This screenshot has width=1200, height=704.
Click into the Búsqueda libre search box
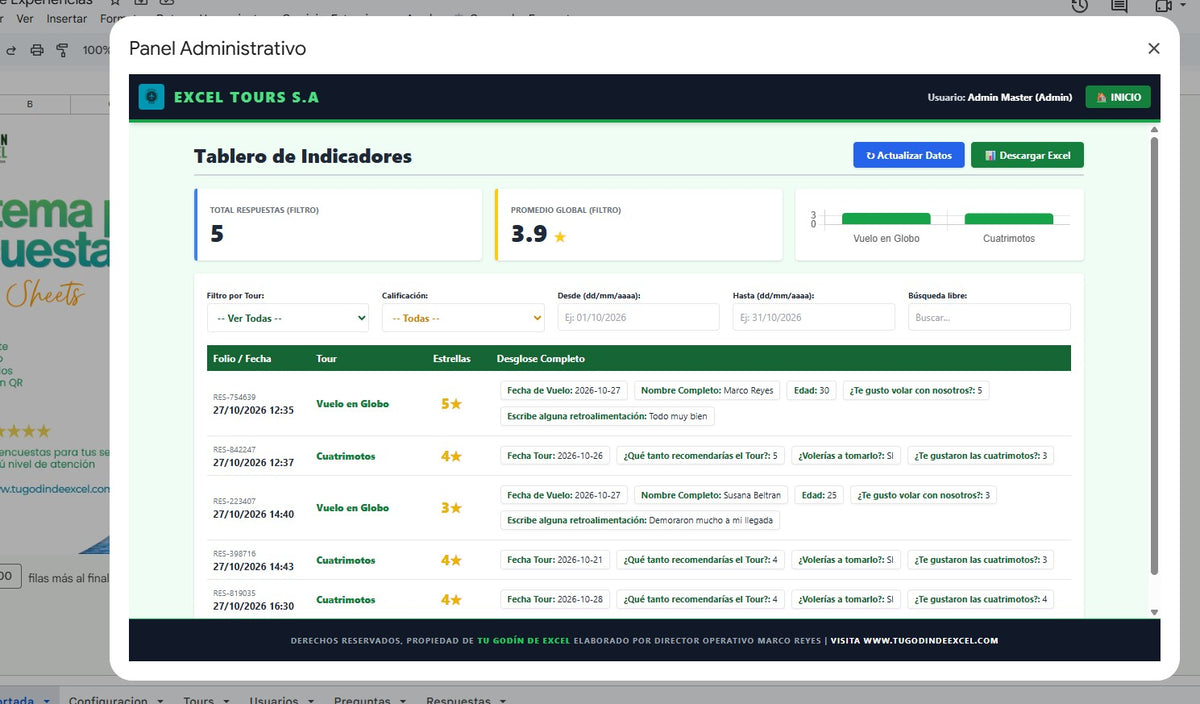989,317
